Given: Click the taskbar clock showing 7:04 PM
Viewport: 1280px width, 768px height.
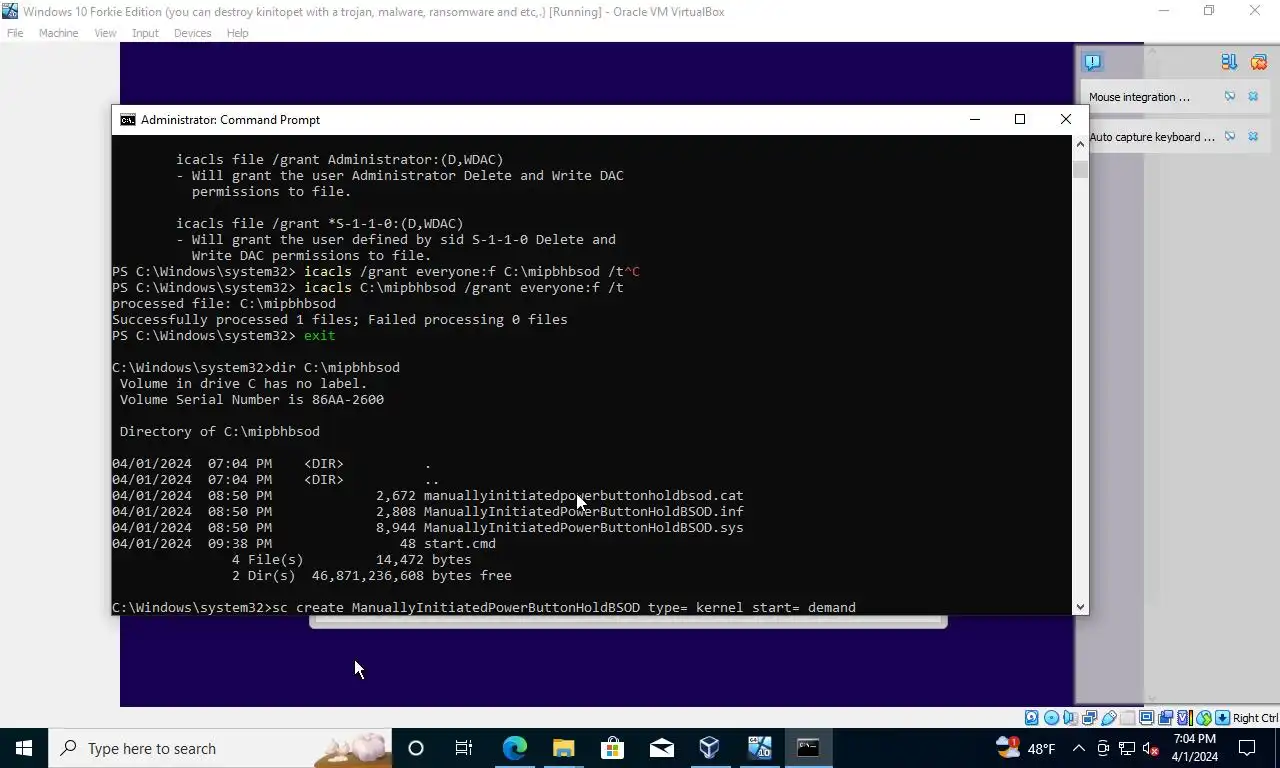Looking at the screenshot, I should [1195, 748].
